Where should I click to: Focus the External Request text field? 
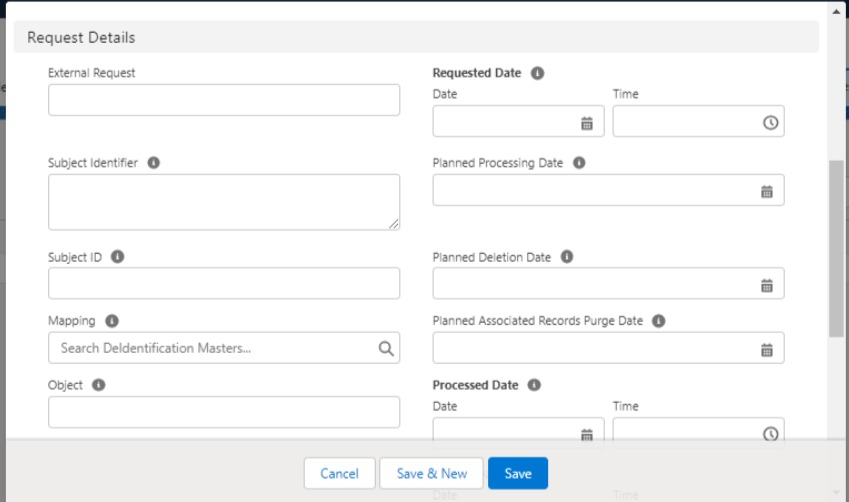(x=223, y=100)
